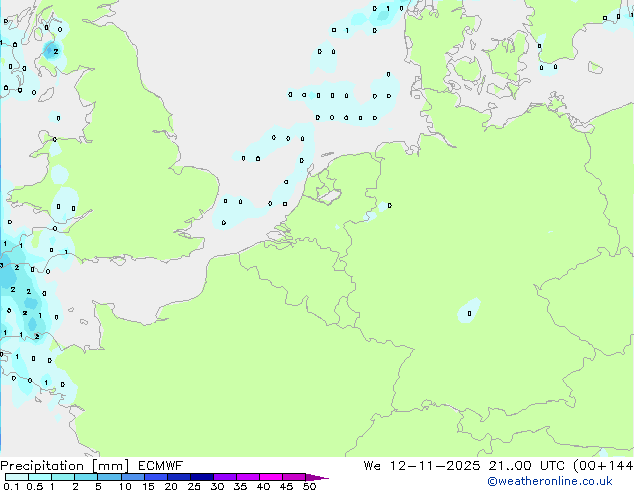This screenshot has width=634, height=490.
Task: Pick the 35–40 mm purple legend swatch
Action: tap(248, 477)
